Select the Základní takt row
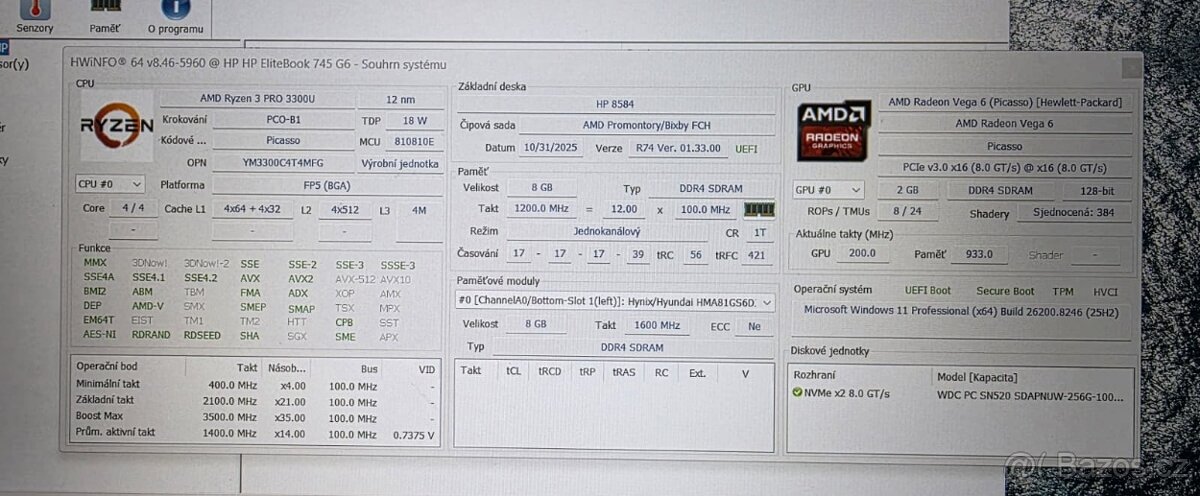The height and width of the screenshot is (496, 1200). point(257,400)
